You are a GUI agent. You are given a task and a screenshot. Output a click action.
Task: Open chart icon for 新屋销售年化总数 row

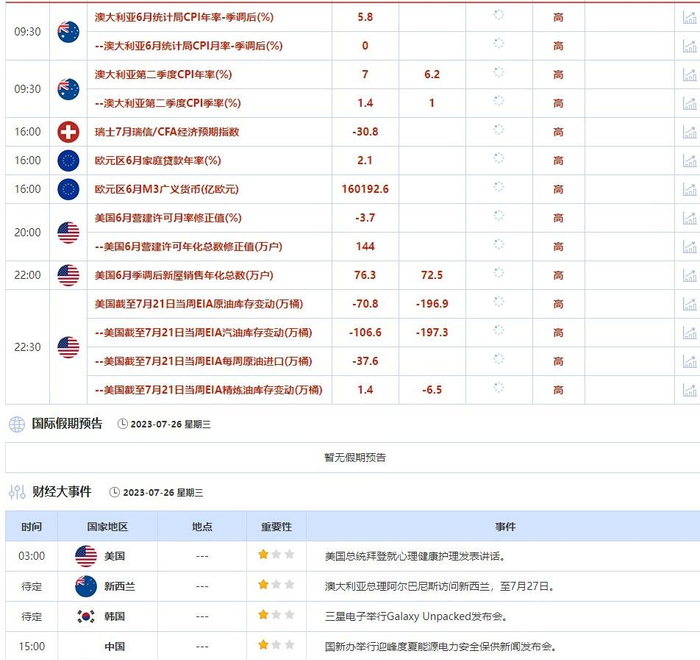[x=690, y=276]
